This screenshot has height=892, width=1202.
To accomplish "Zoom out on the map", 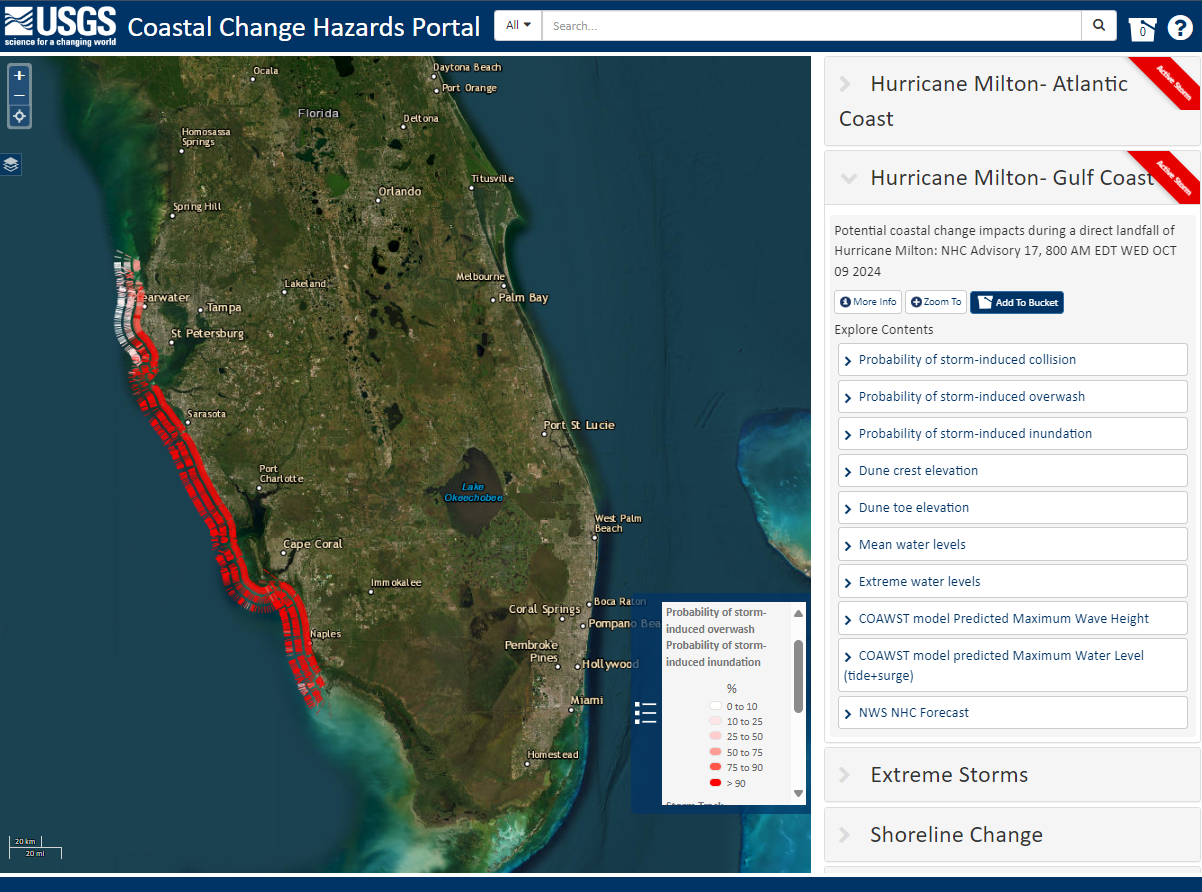I will [x=19, y=96].
